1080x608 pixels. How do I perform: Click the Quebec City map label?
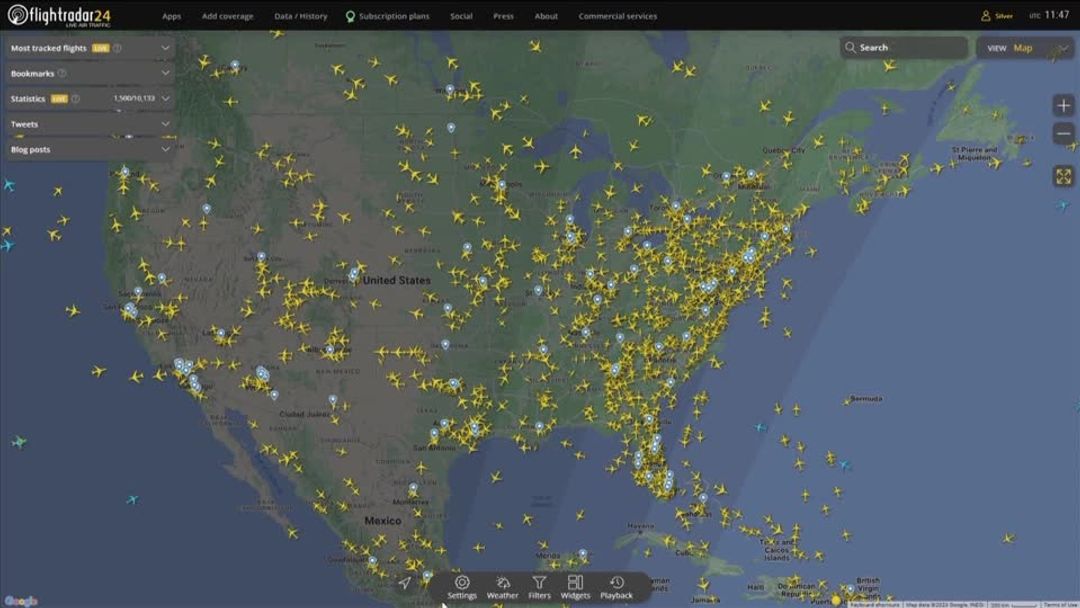coord(783,150)
